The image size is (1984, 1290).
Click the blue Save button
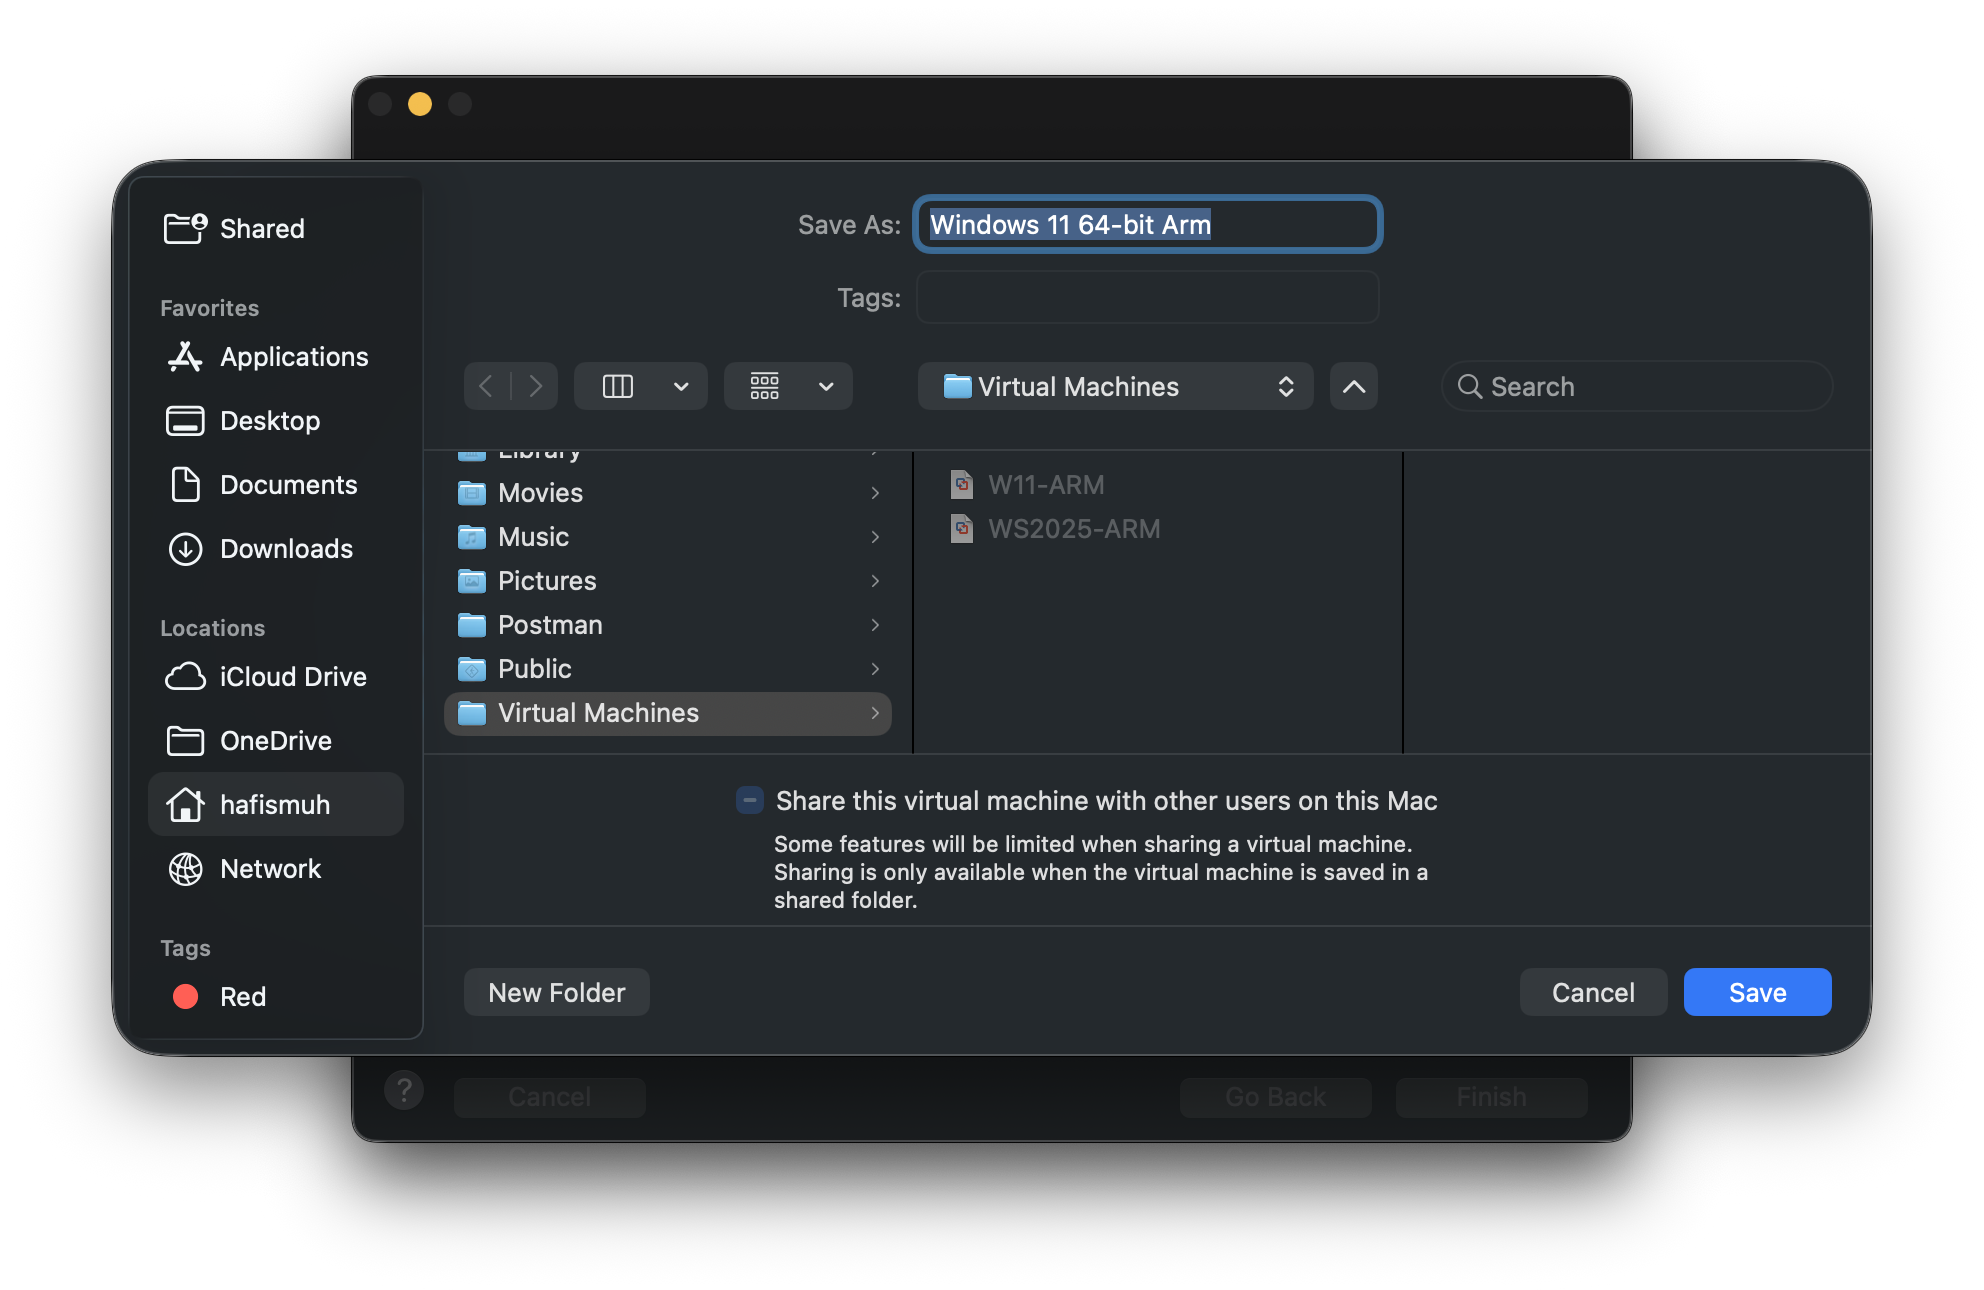pos(1757,992)
